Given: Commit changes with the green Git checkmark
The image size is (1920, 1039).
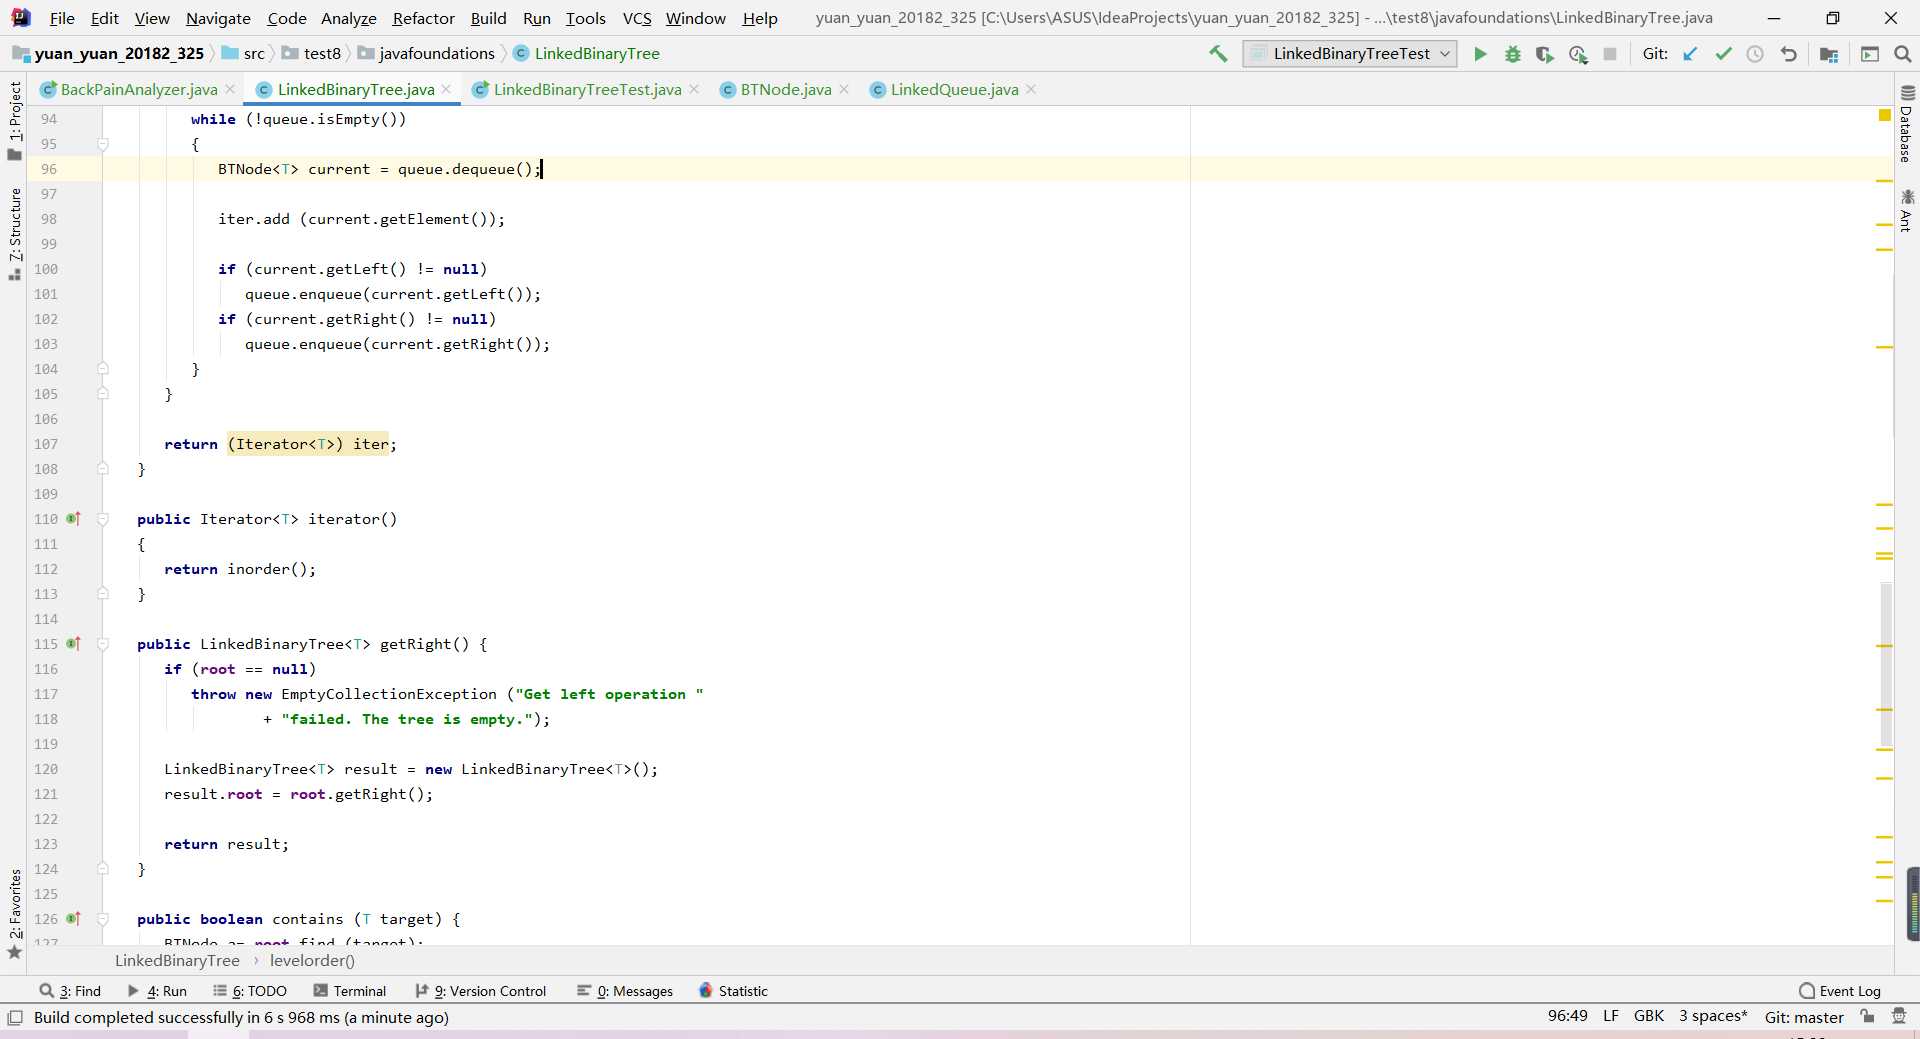Looking at the screenshot, I should 1723,54.
